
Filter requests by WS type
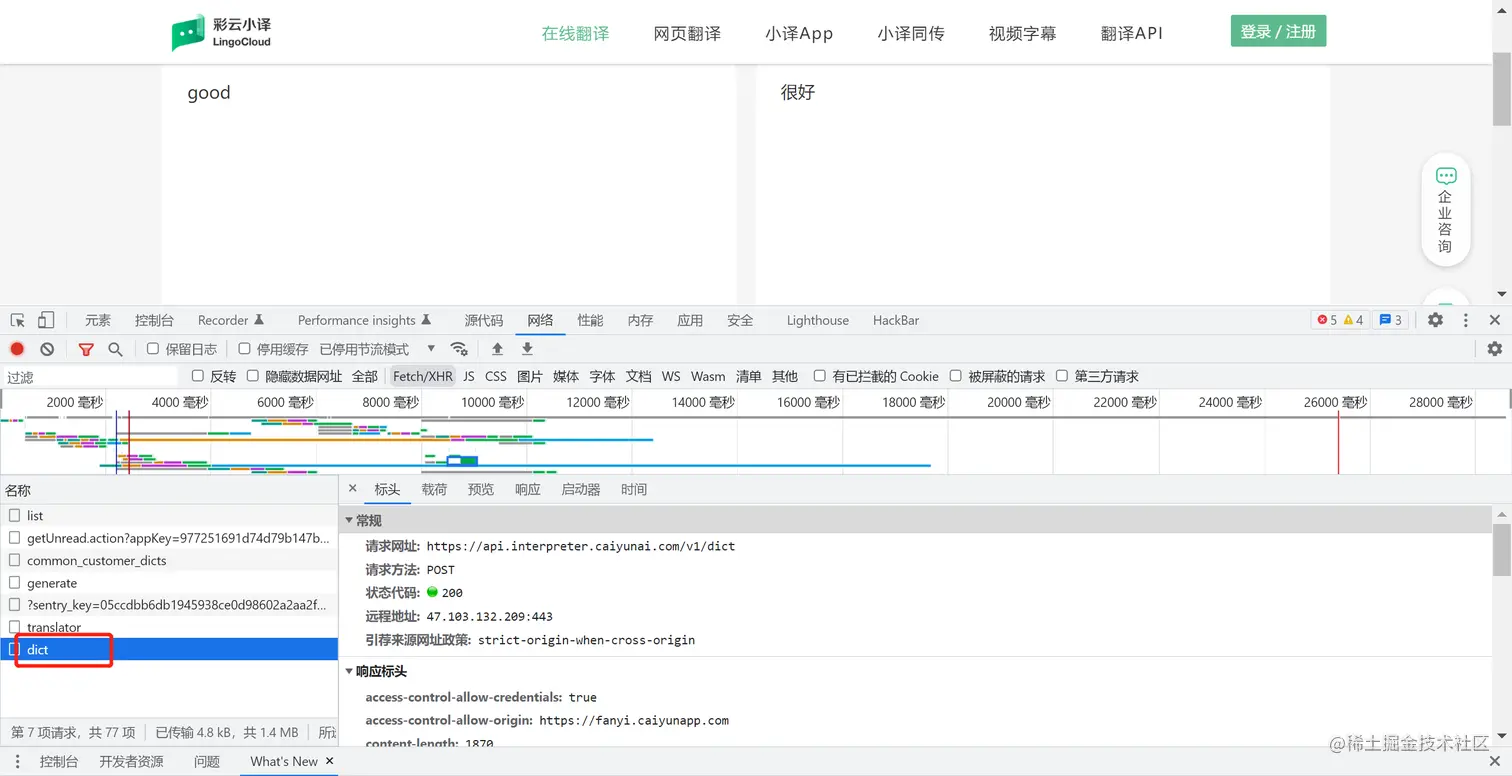(671, 376)
